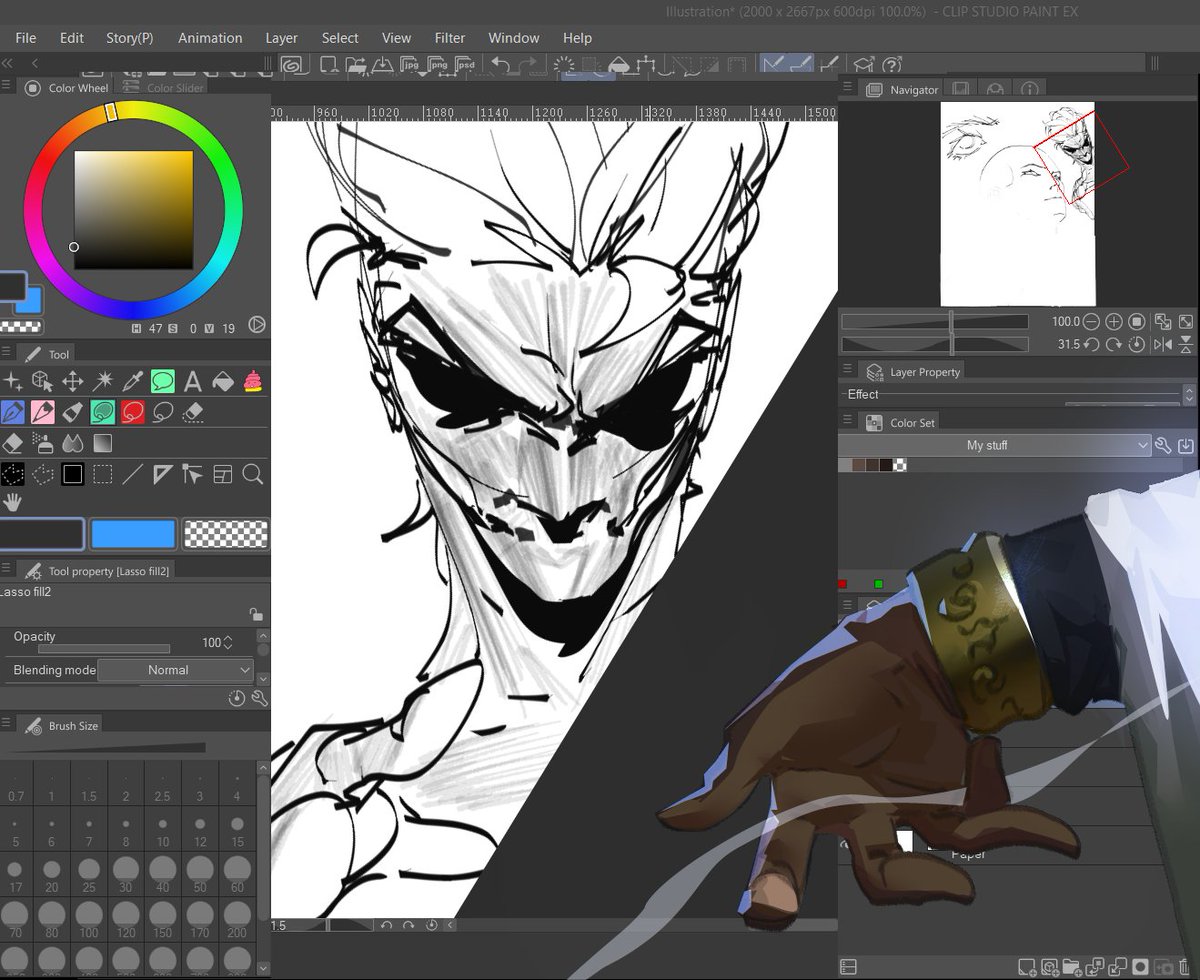Click the Opacity slider bar
This screenshot has width=1200, height=980.
(104, 649)
